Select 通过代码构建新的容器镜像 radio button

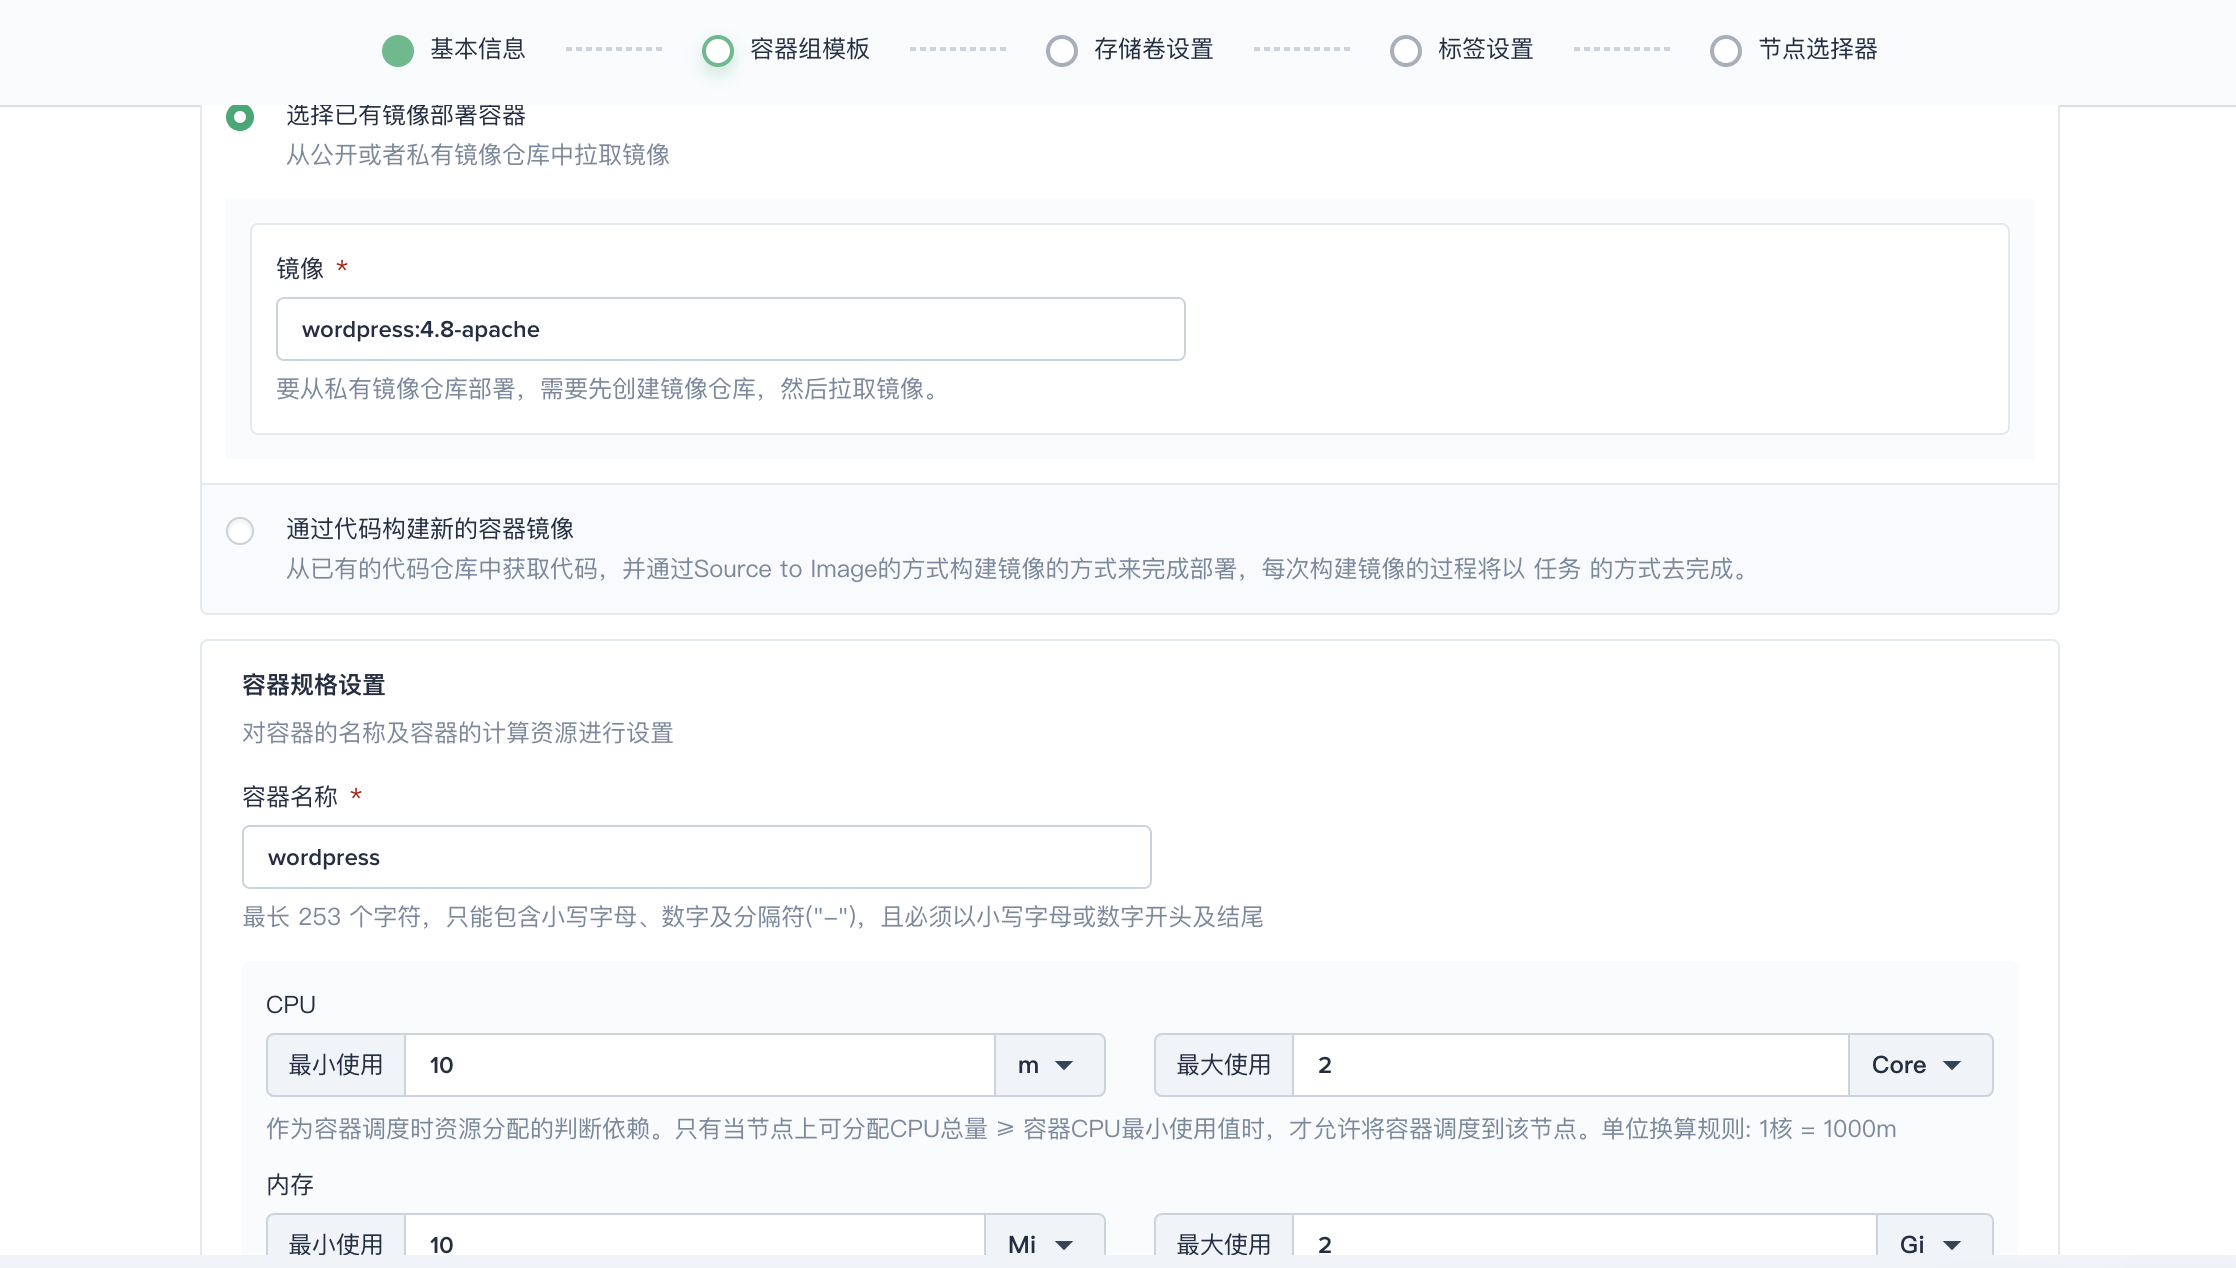tap(241, 530)
